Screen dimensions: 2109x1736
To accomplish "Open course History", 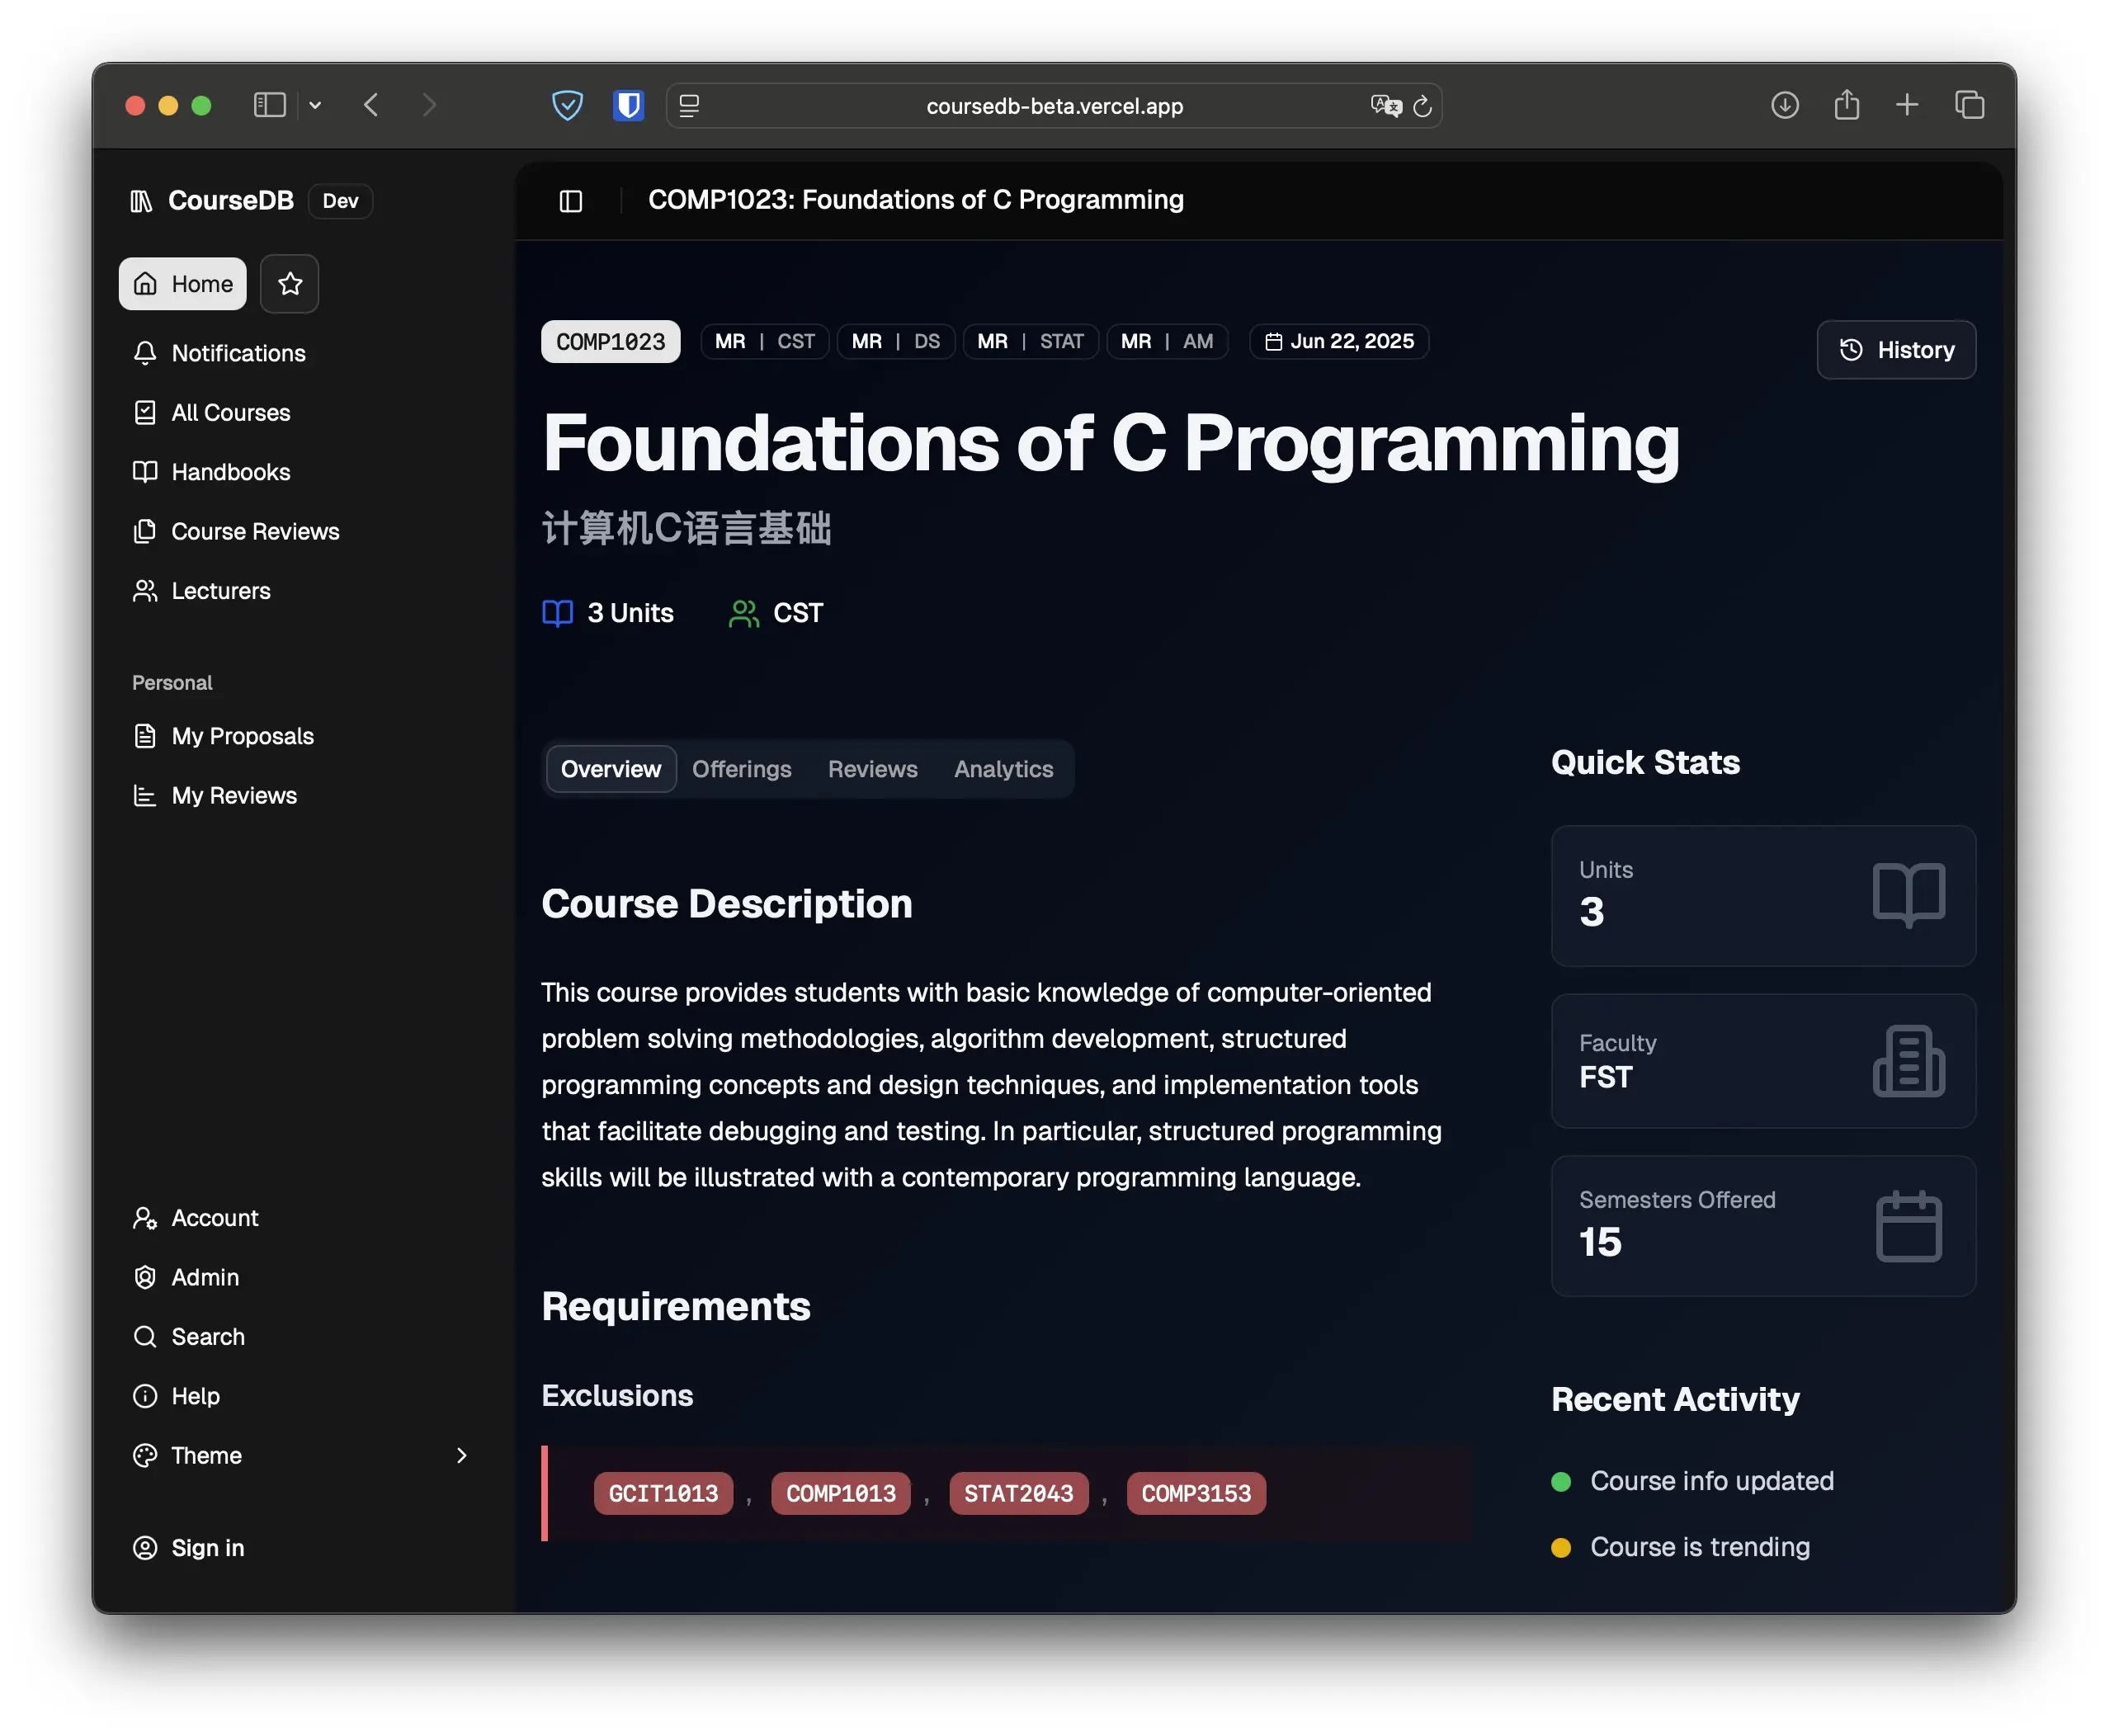I will 1895,350.
